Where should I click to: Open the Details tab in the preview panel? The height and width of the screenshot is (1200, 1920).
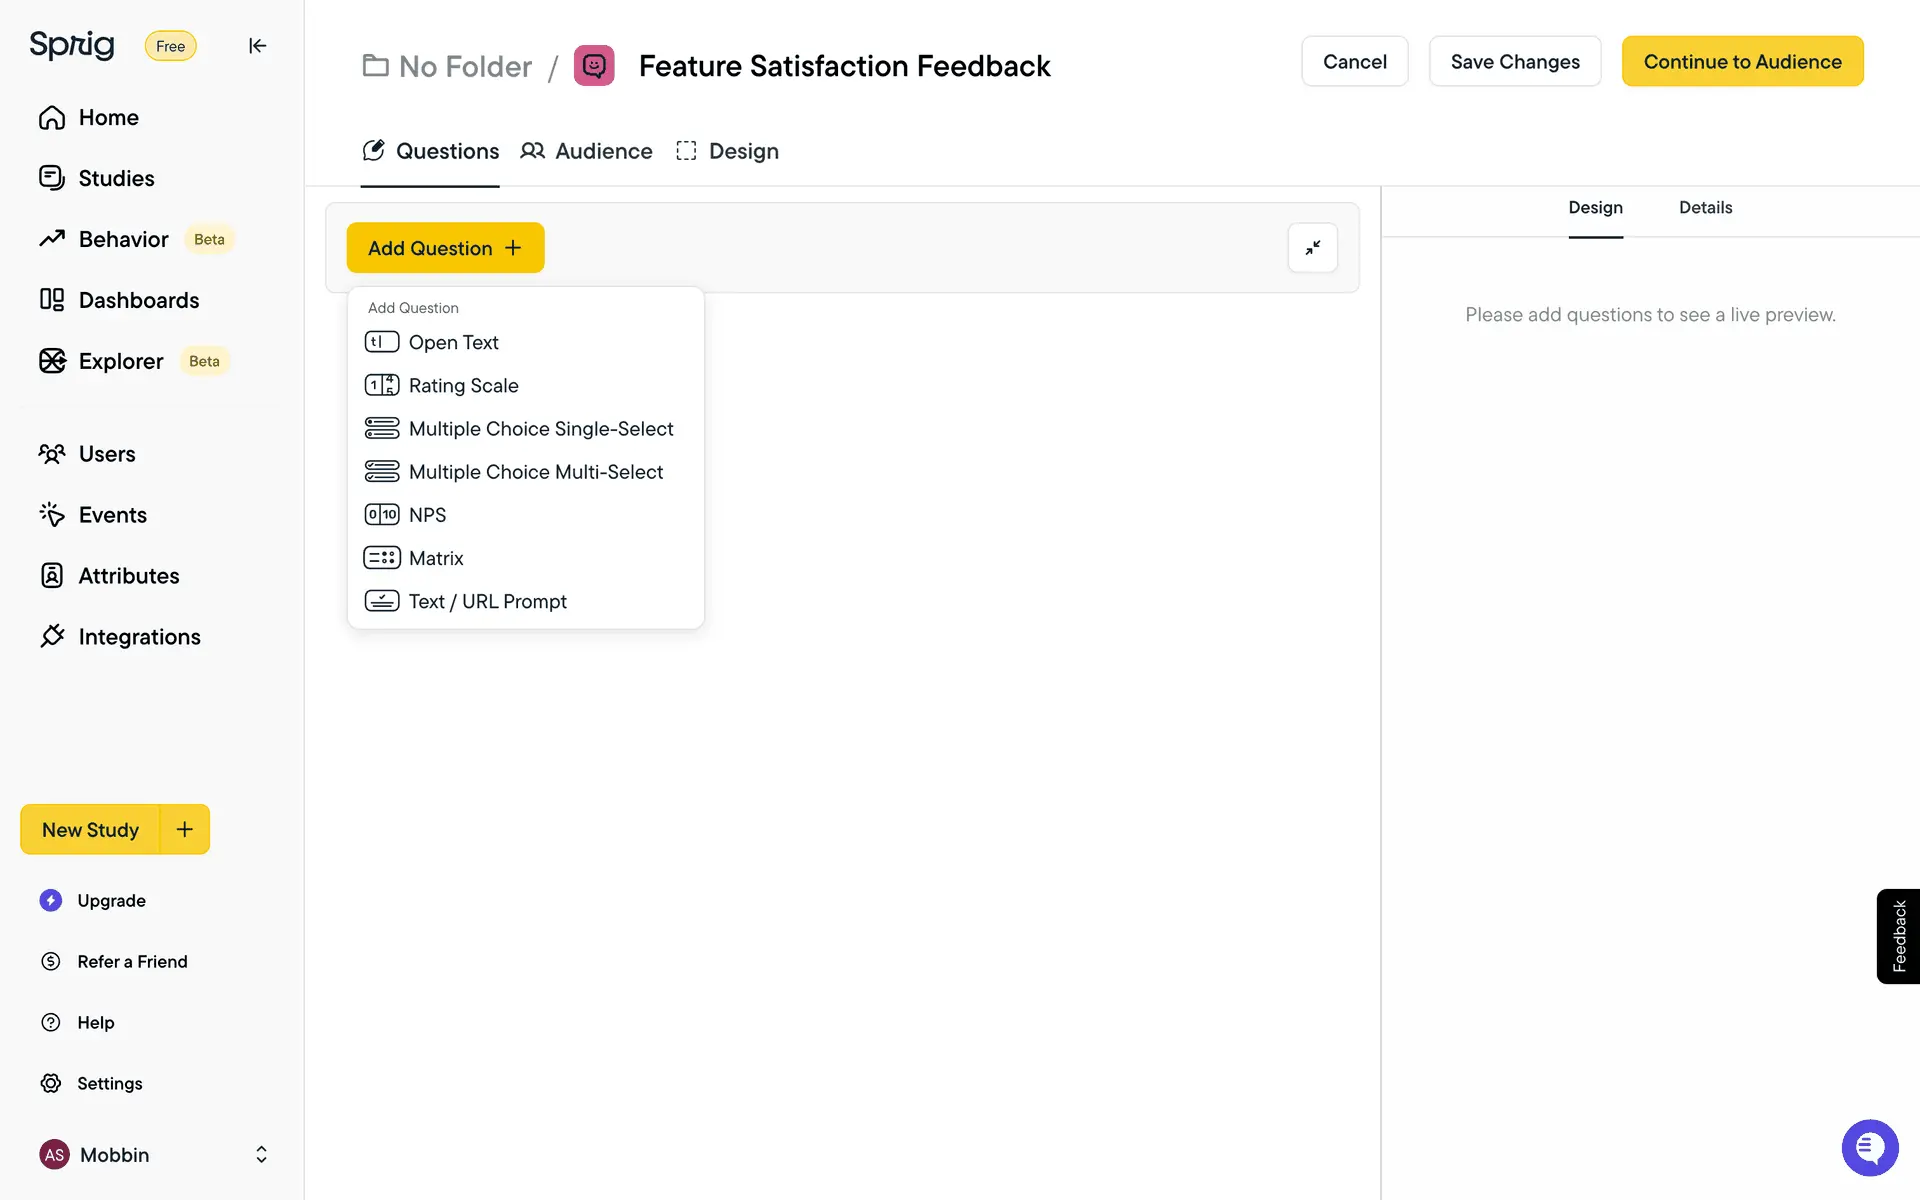(x=1705, y=208)
